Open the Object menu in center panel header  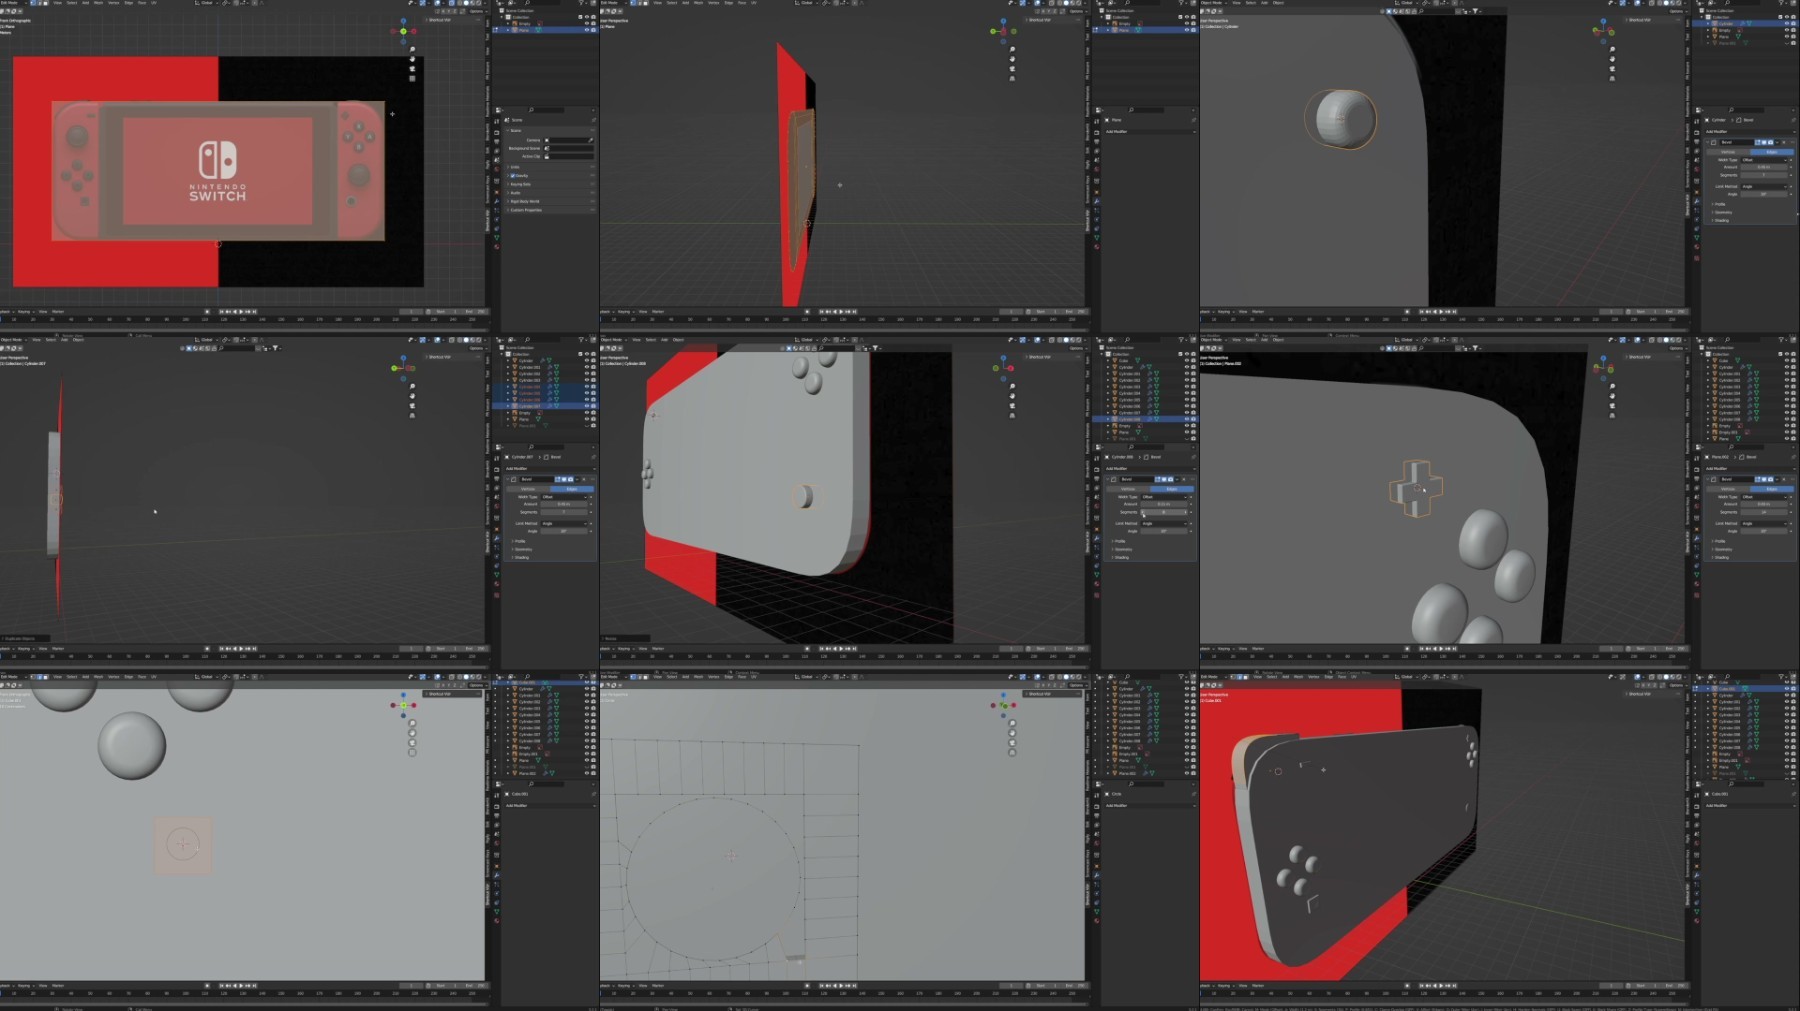678,340
